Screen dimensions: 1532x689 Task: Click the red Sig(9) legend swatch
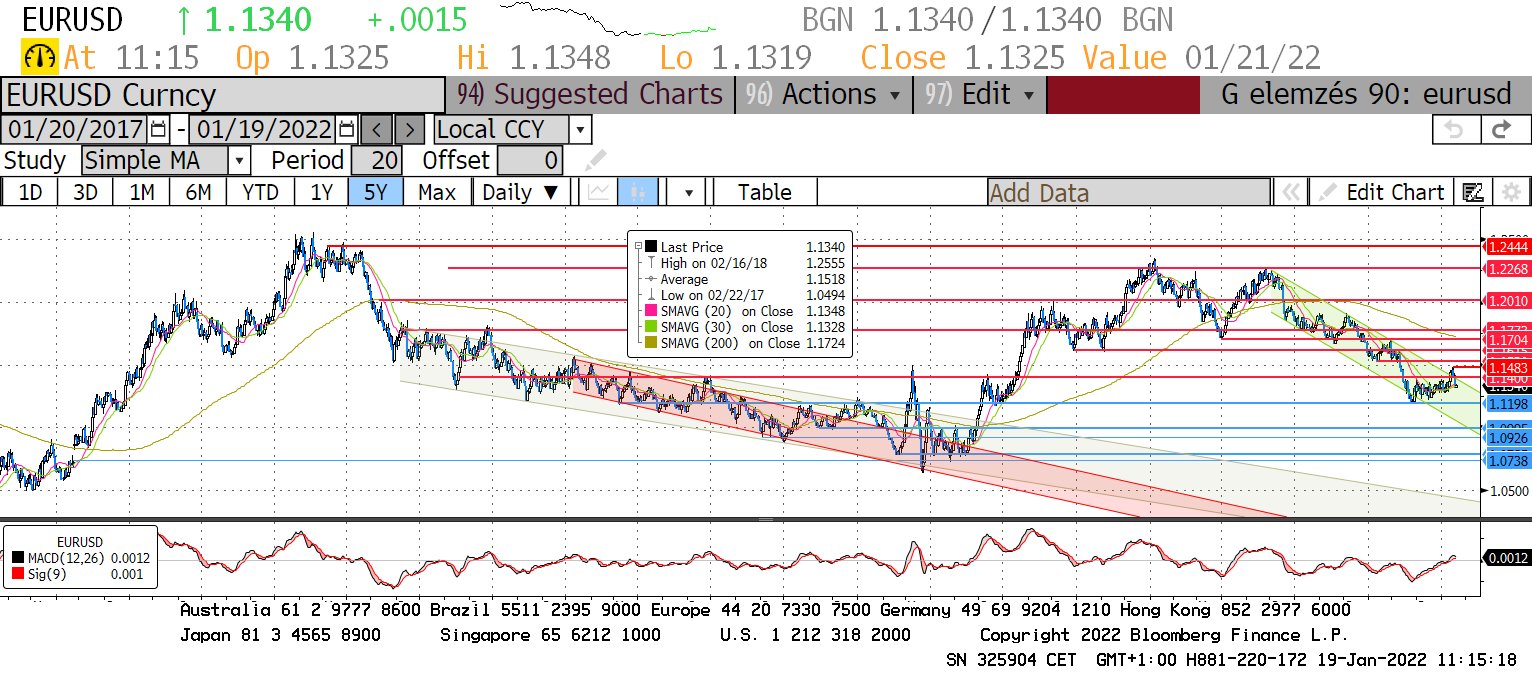[20, 574]
